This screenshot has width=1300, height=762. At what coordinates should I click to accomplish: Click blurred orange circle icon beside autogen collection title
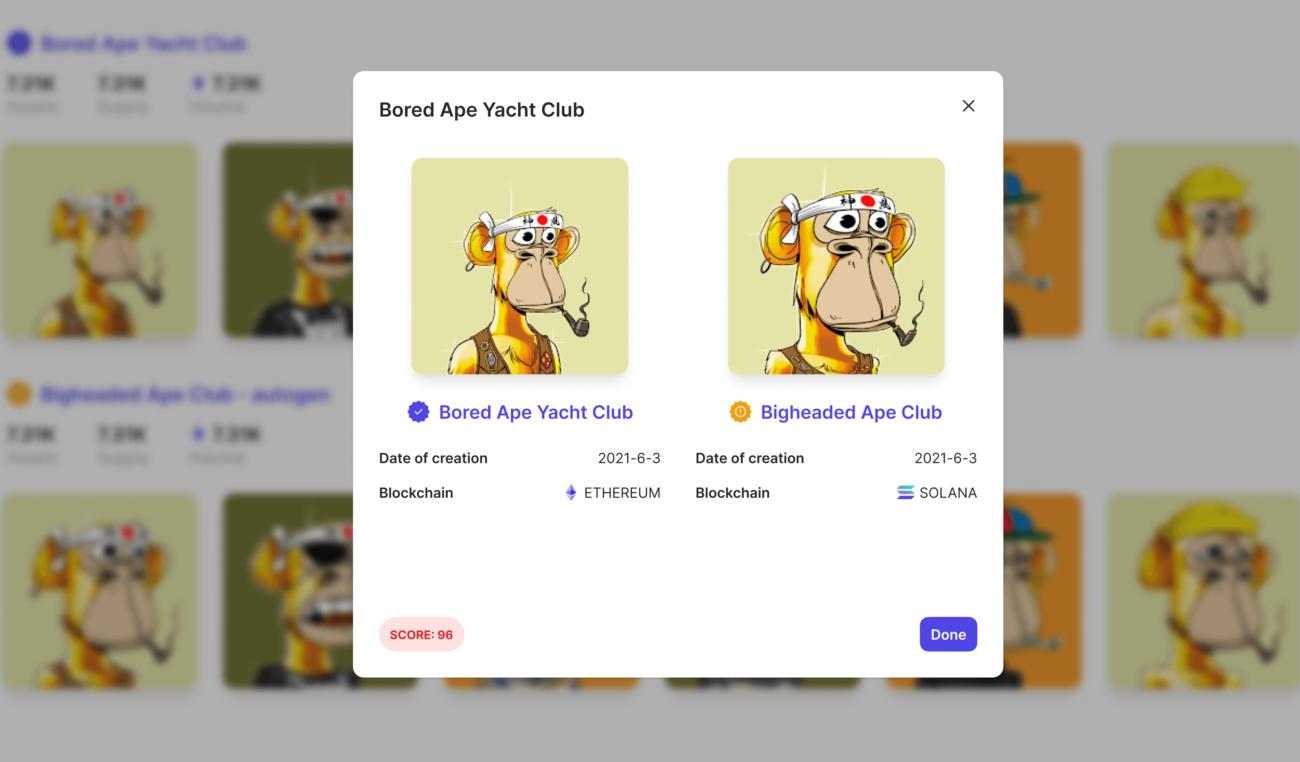tap(19, 394)
